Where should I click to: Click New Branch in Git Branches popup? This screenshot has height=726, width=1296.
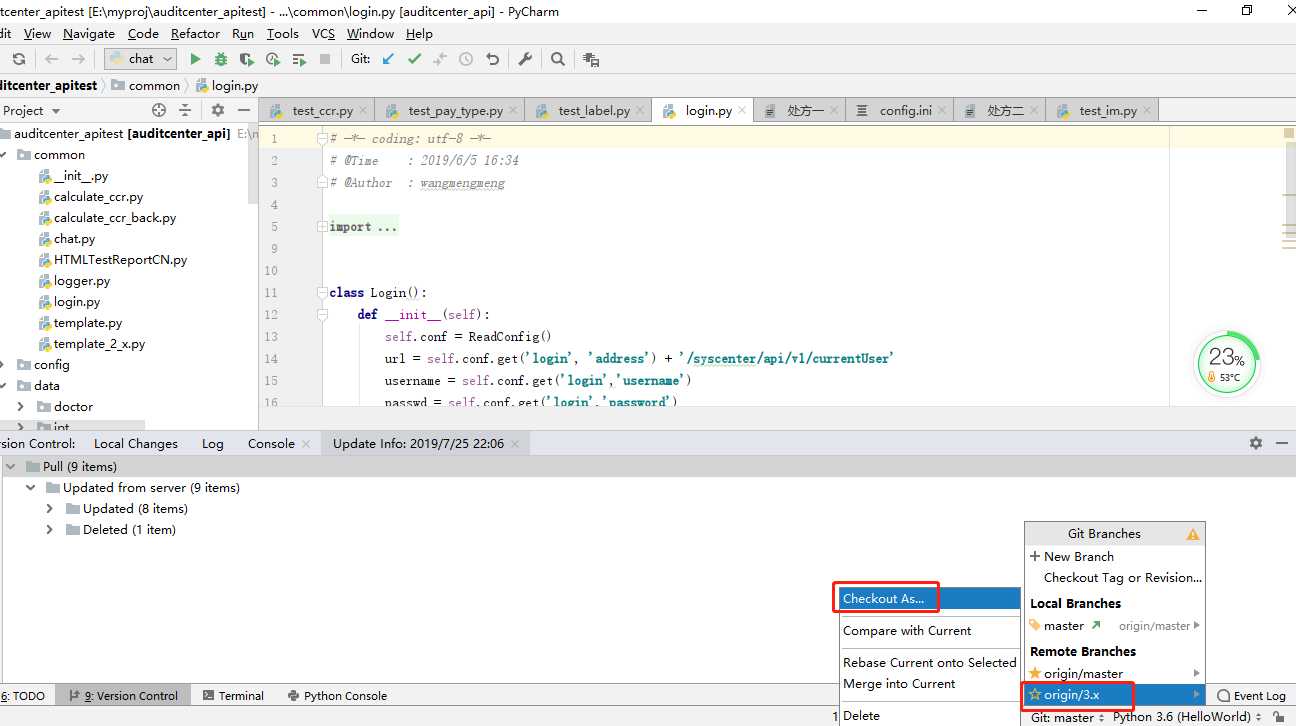pyautogui.click(x=1078, y=557)
